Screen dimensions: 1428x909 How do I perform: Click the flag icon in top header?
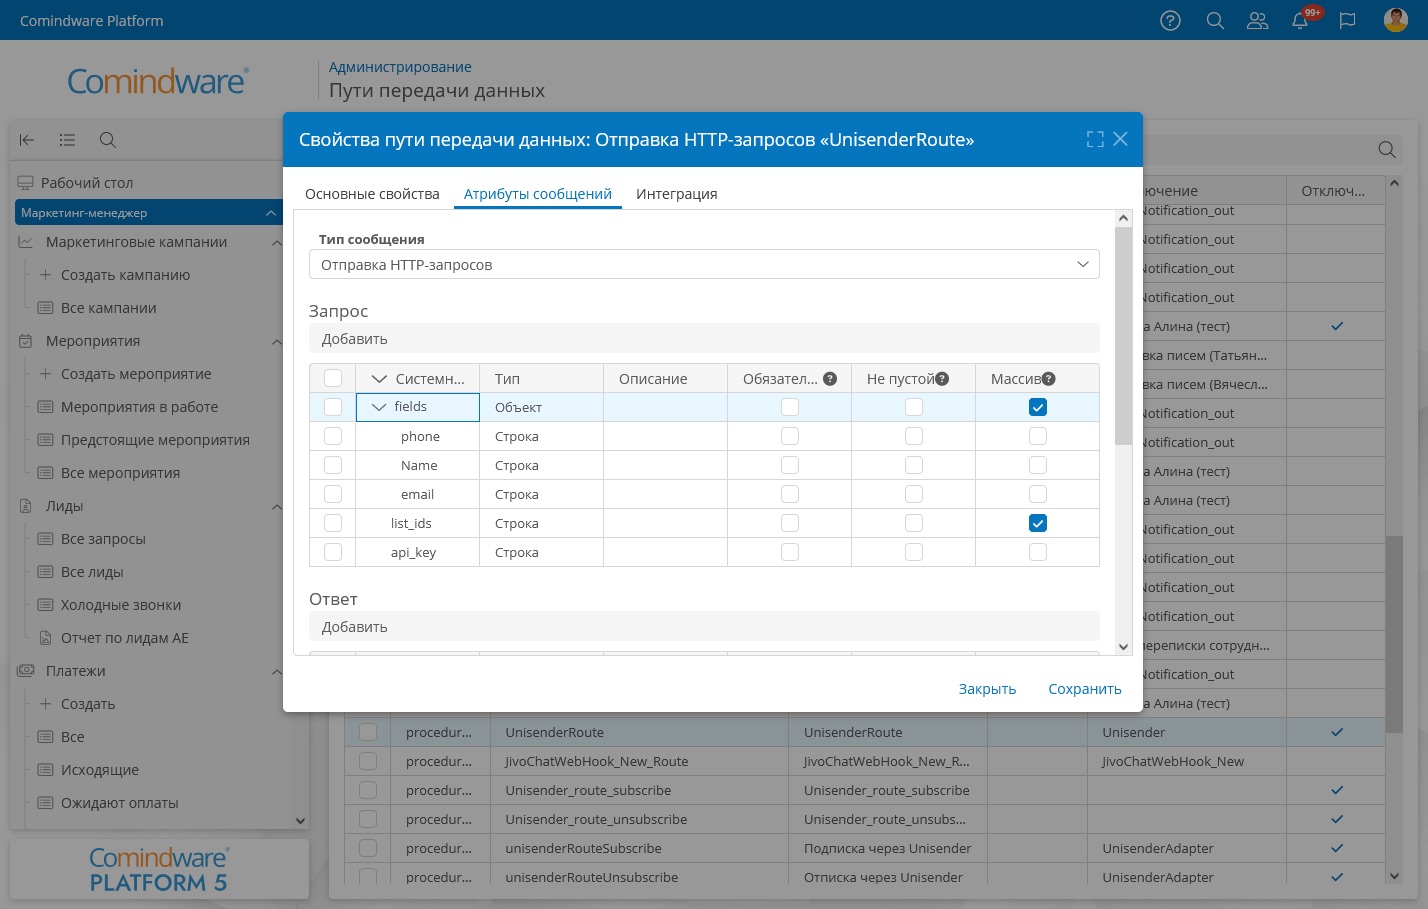point(1347,21)
